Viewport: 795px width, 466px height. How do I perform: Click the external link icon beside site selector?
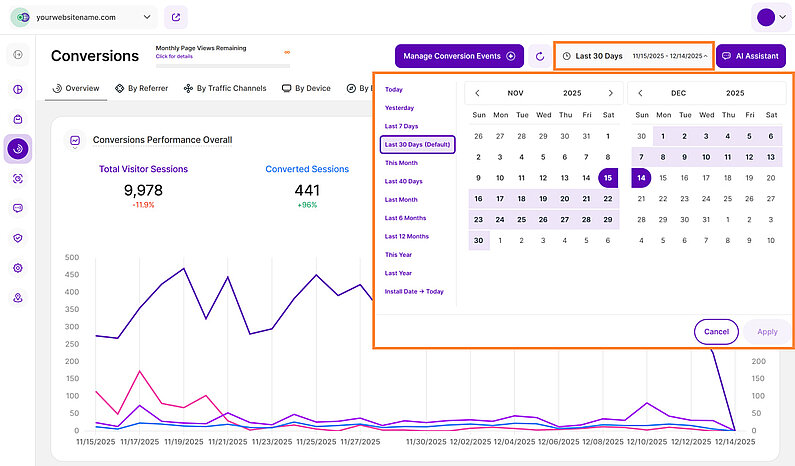point(176,17)
